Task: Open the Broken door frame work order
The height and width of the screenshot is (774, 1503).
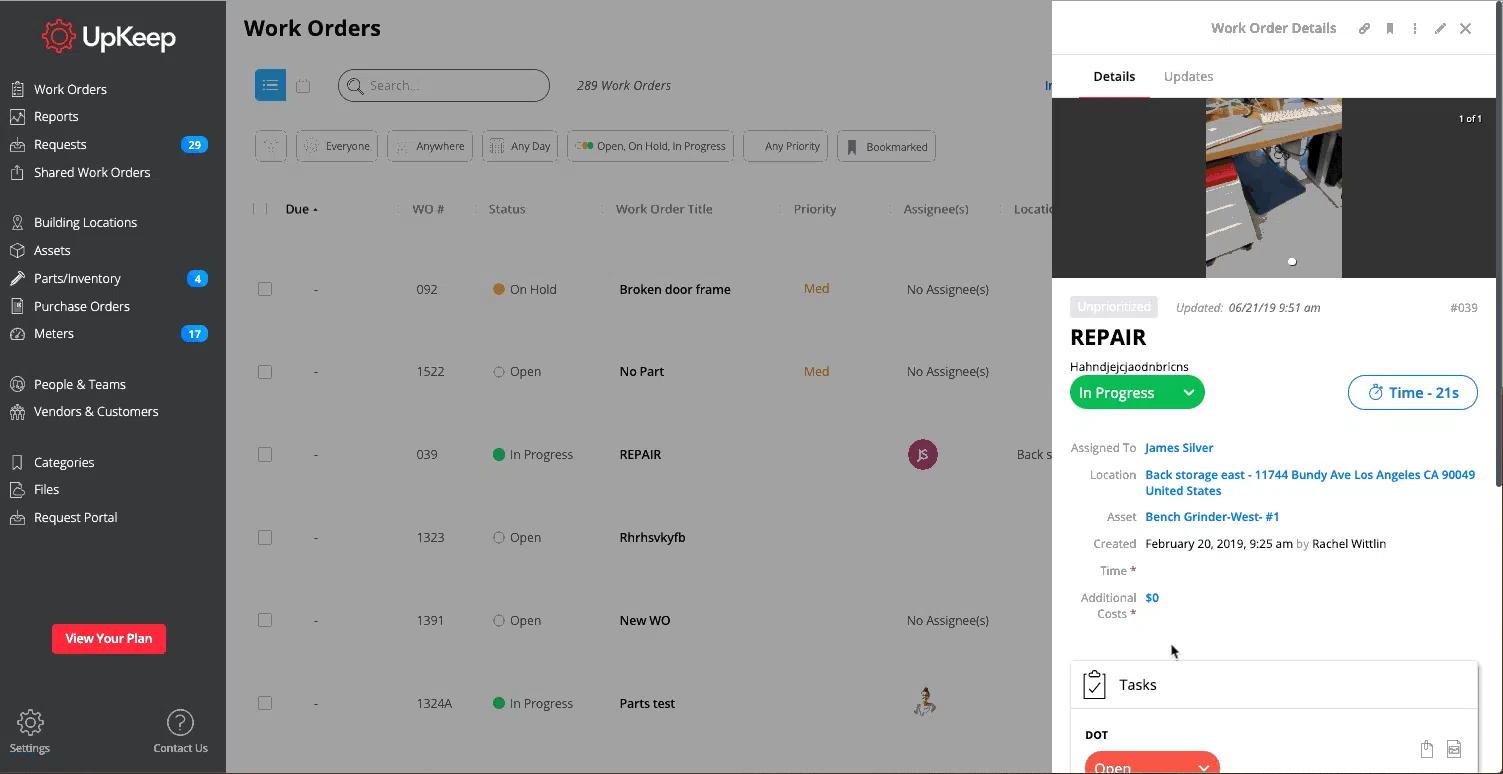Action: tap(675, 290)
